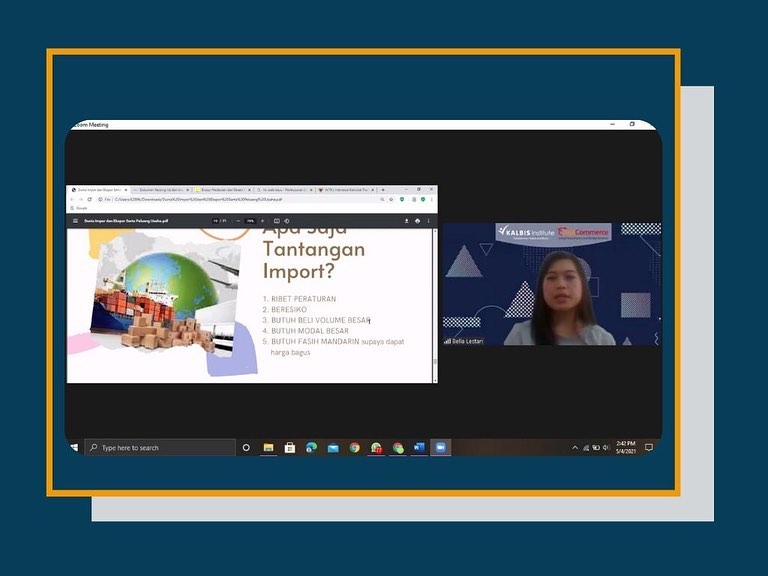The image size is (768, 576).
Task: Bookmark the page with star icon
Action: click(x=391, y=199)
